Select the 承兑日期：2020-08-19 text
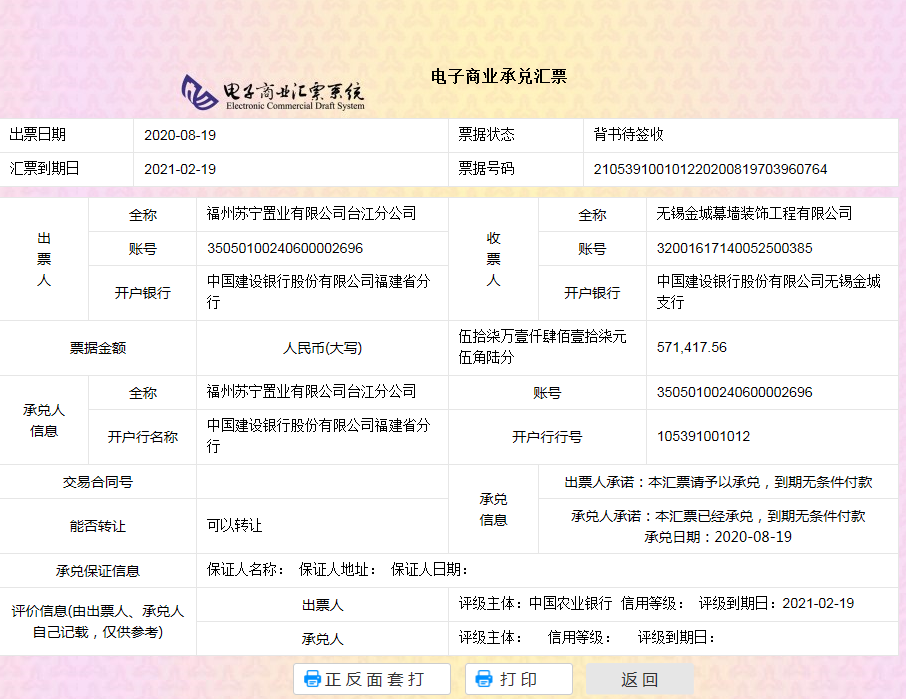Image resolution: width=906 pixels, height=699 pixels. 718,537
